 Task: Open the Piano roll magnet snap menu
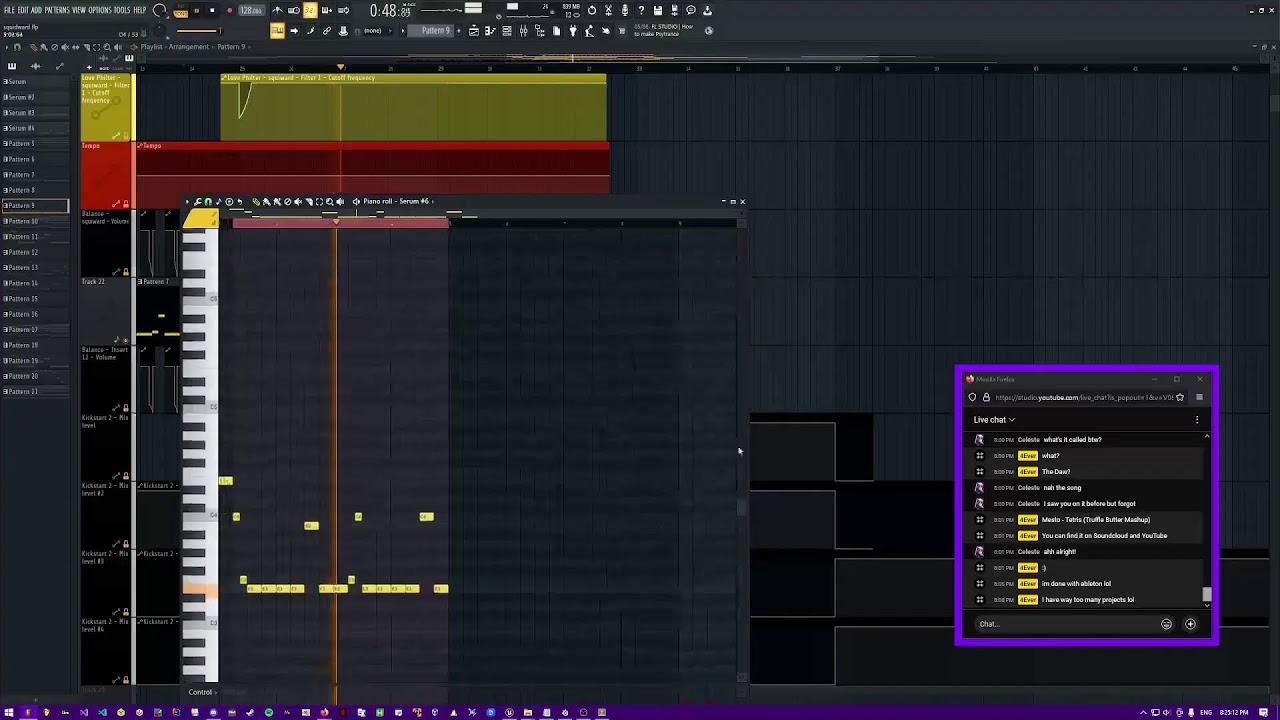tap(208, 202)
